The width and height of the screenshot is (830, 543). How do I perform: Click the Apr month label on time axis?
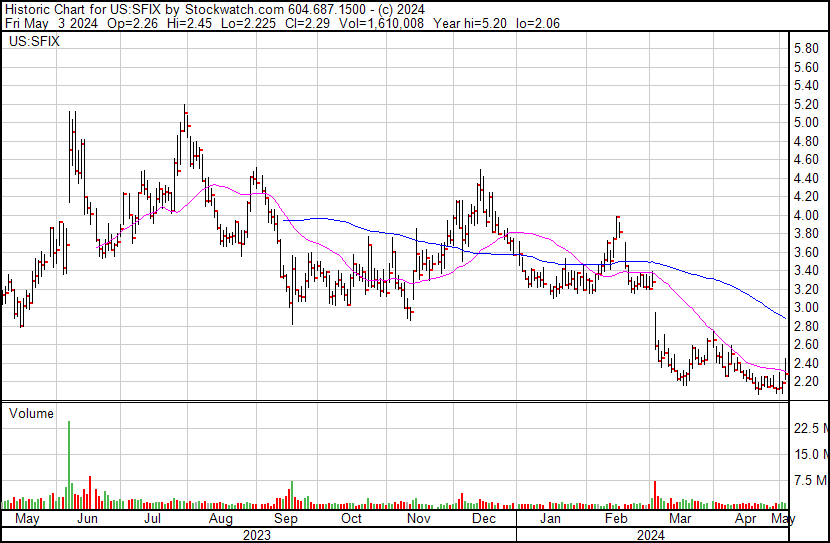click(x=746, y=519)
